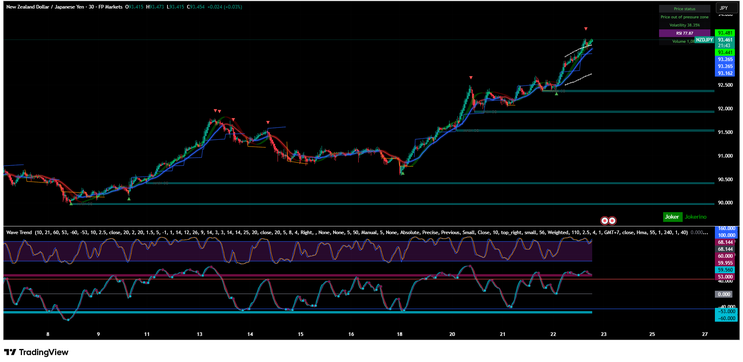Click the purple RSI 77.87 cell
This screenshot has width=743, height=362.
(x=684, y=33)
